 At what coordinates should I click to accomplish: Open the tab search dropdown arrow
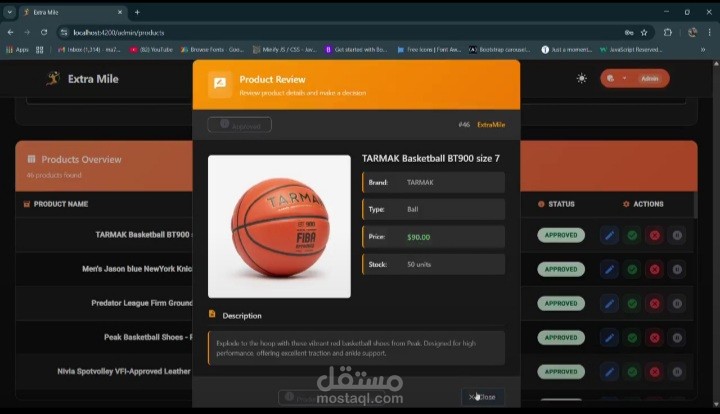[10, 12]
